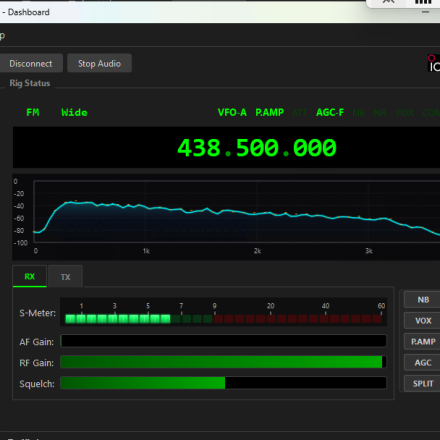The width and height of the screenshot is (440, 440).
Task: Click the AGC-F status indicator
Action: click(330, 112)
